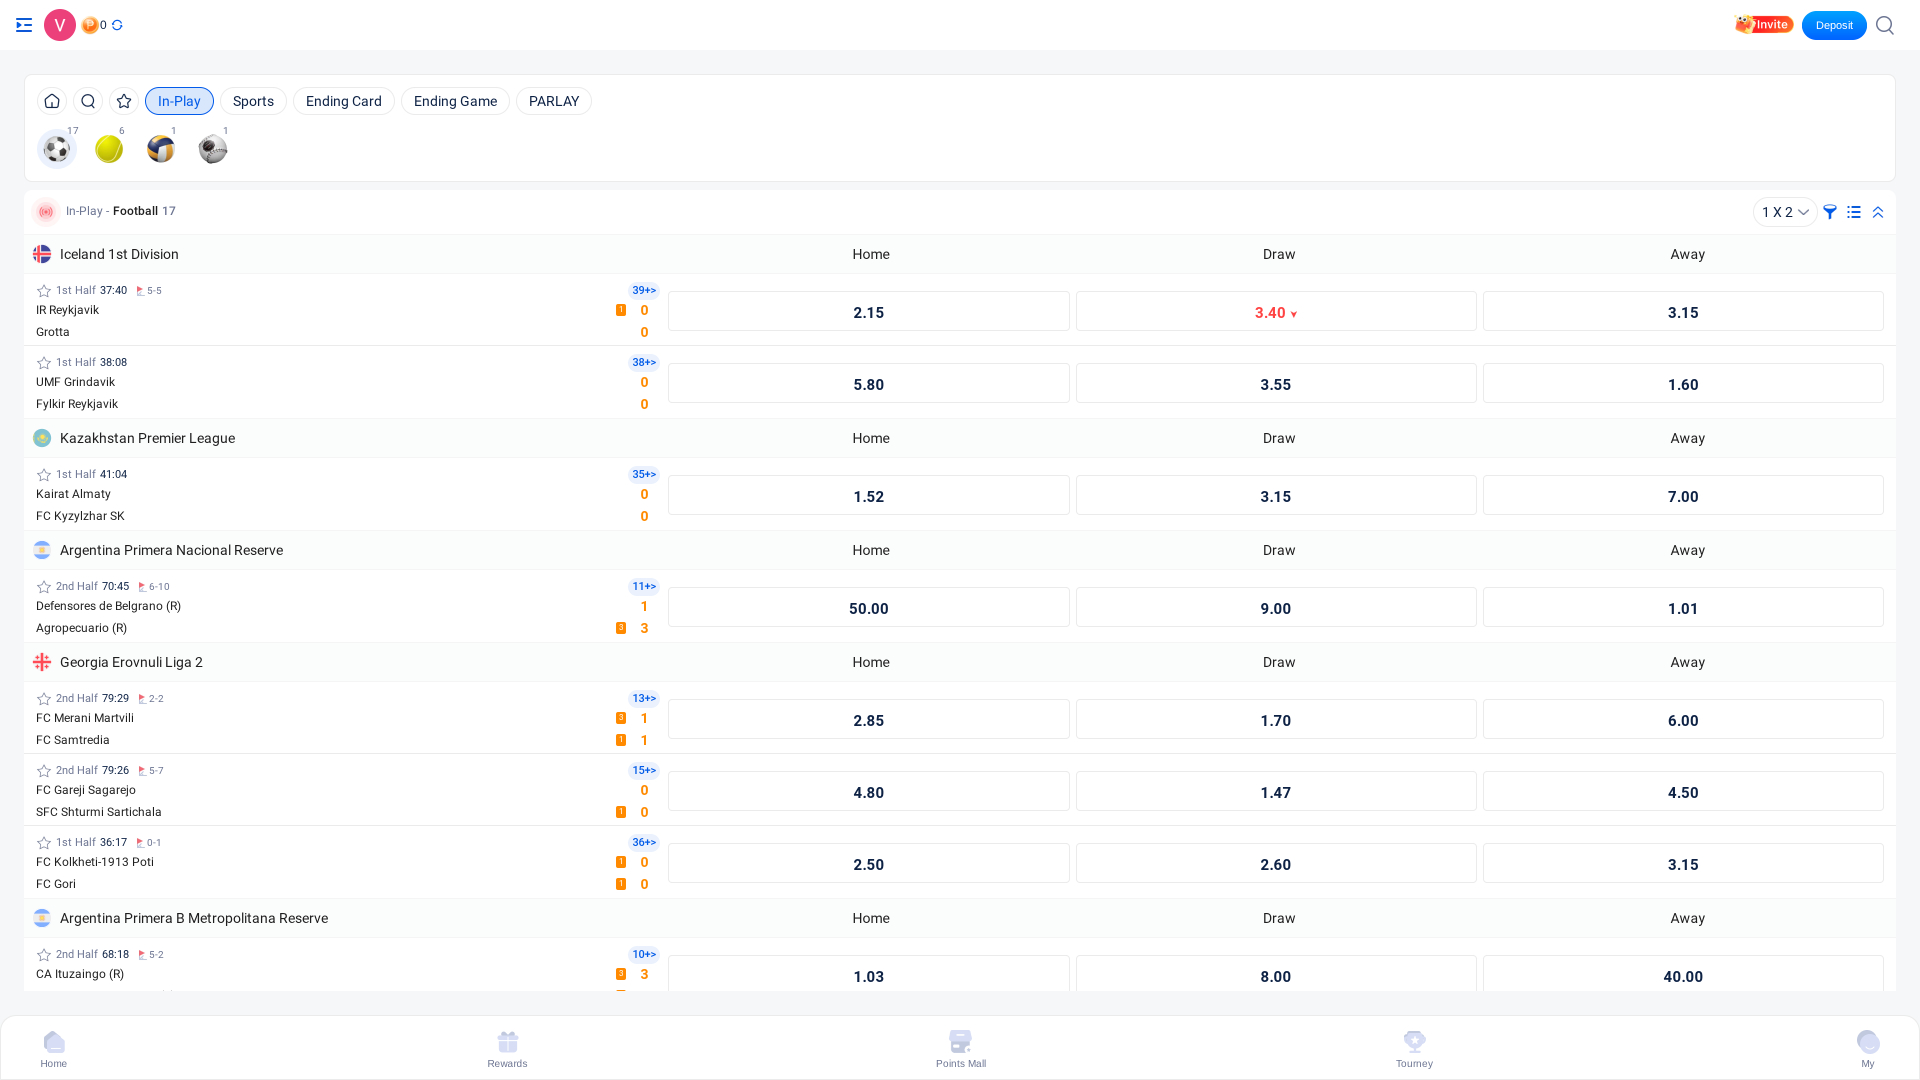Expand 11+ markets for Defensores de Belgrano

(644, 587)
